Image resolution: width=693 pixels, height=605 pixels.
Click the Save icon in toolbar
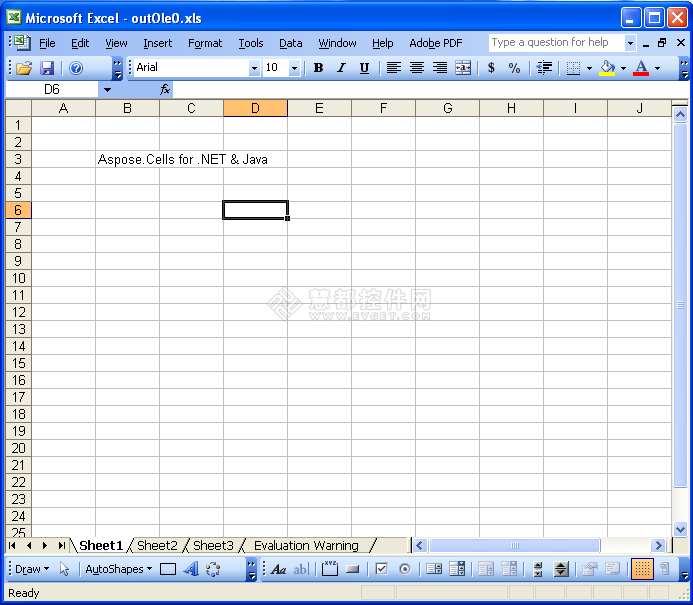47,68
